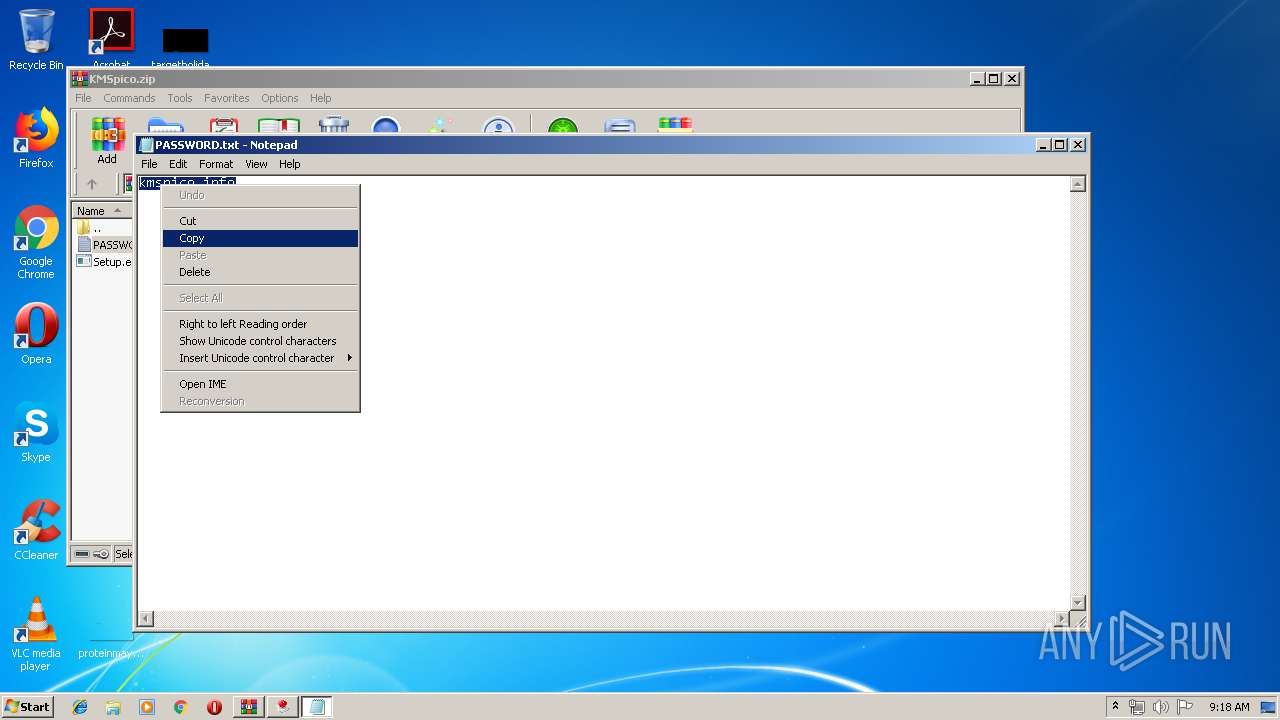Open WinRAR's File menu
This screenshot has height=720, width=1280.
tap(83, 98)
